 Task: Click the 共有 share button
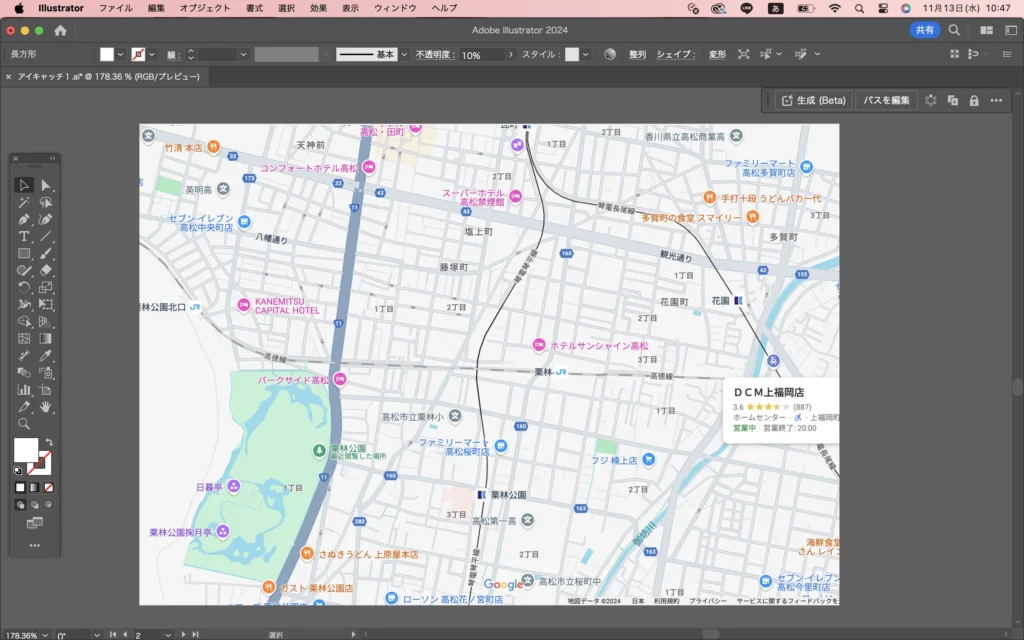(925, 30)
